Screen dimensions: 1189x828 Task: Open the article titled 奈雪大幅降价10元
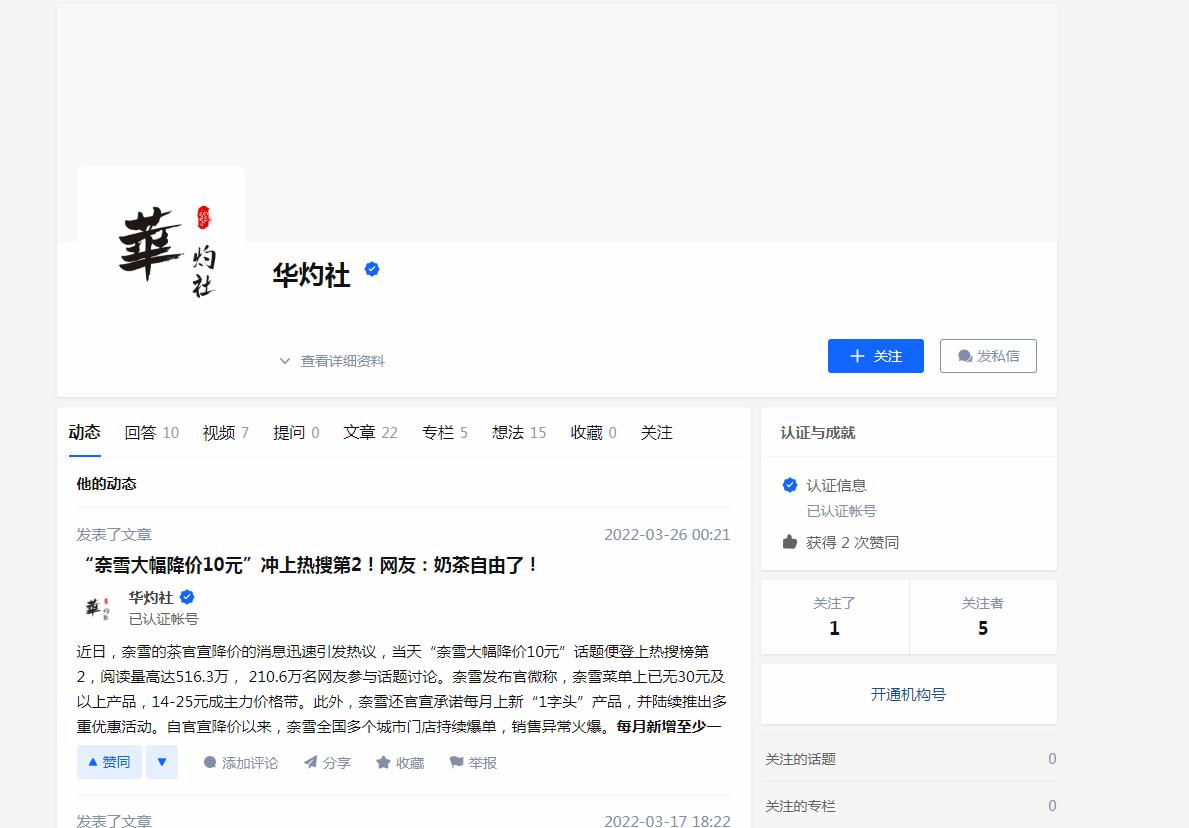[309, 565]
